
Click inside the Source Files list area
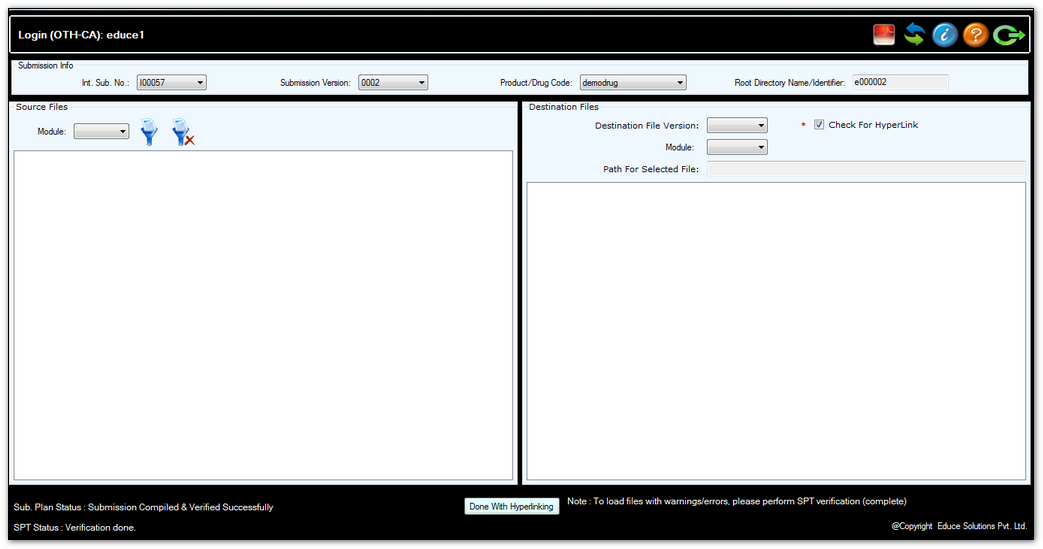[x=263, y=315]
